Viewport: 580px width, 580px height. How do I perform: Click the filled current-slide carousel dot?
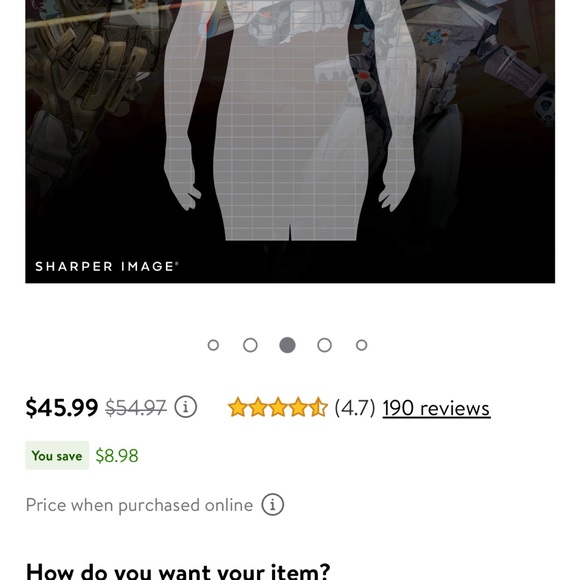coord(287,345)
